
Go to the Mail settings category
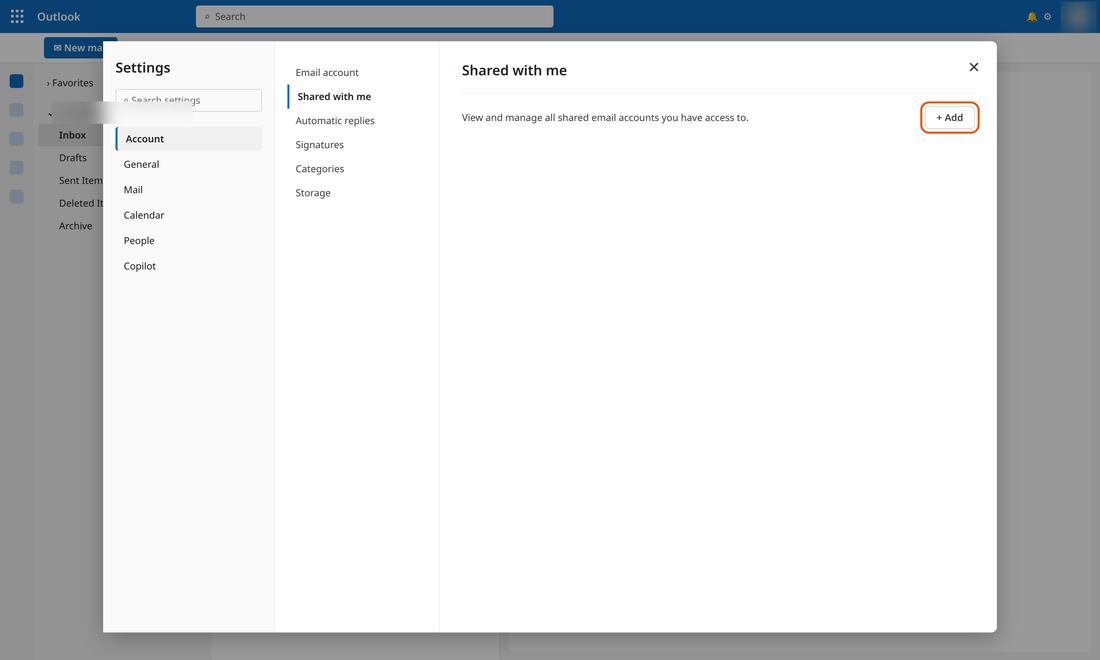pyautogui.click(x=189, y=189)
